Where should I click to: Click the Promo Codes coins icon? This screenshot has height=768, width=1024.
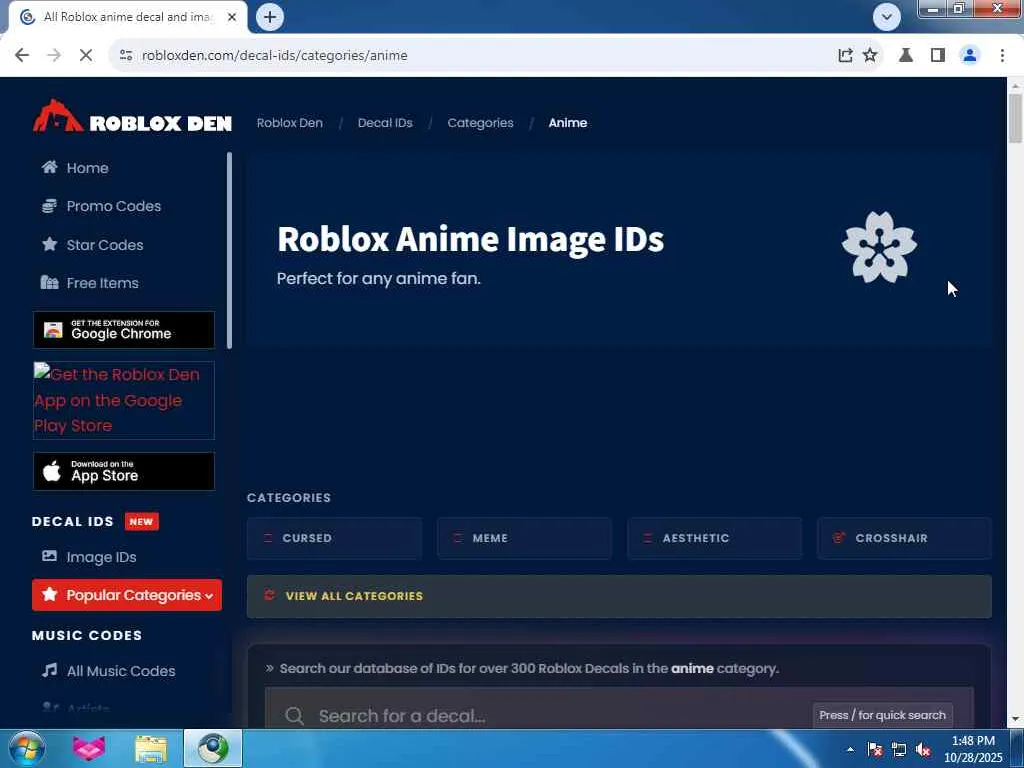click(x=50, y=206)
